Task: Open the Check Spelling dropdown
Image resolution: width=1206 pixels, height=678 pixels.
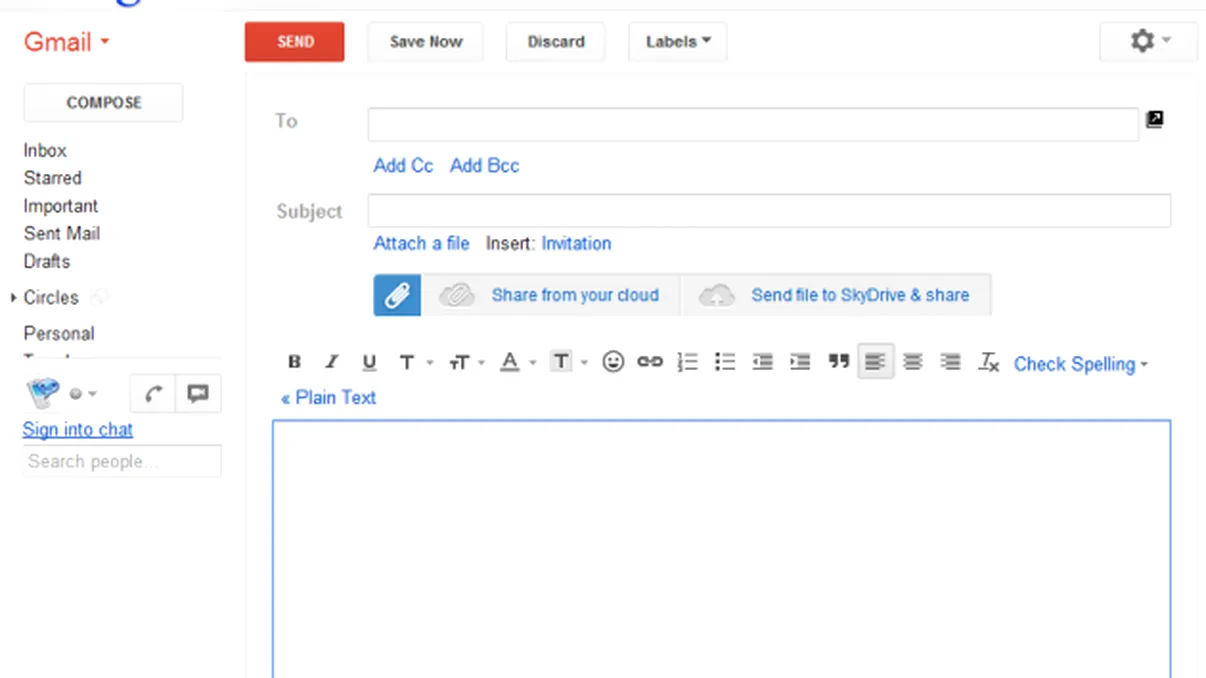Action: click(1081, 364)
